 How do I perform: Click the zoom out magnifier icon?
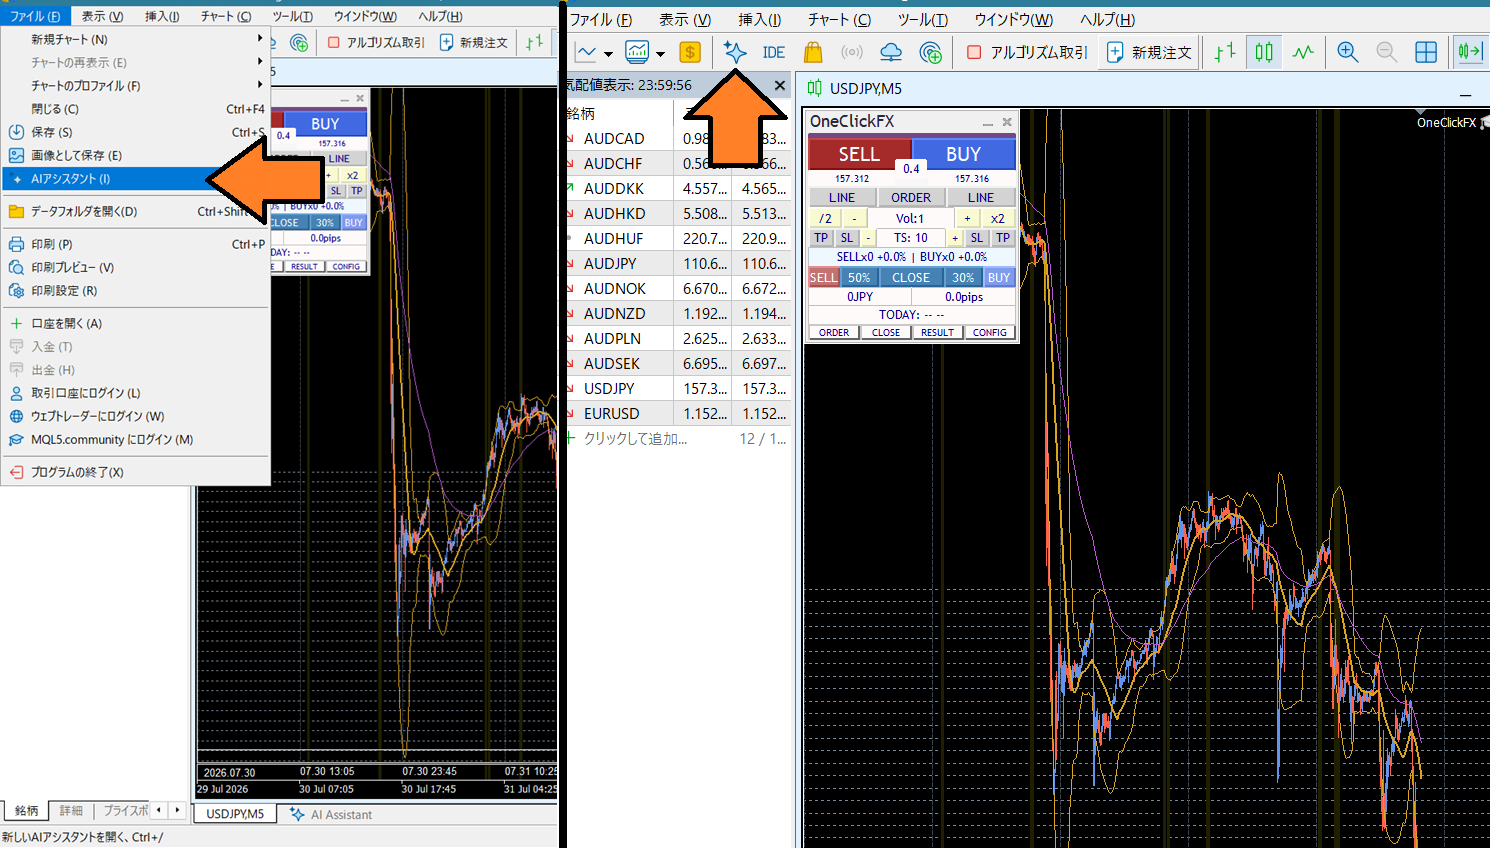1387,52
